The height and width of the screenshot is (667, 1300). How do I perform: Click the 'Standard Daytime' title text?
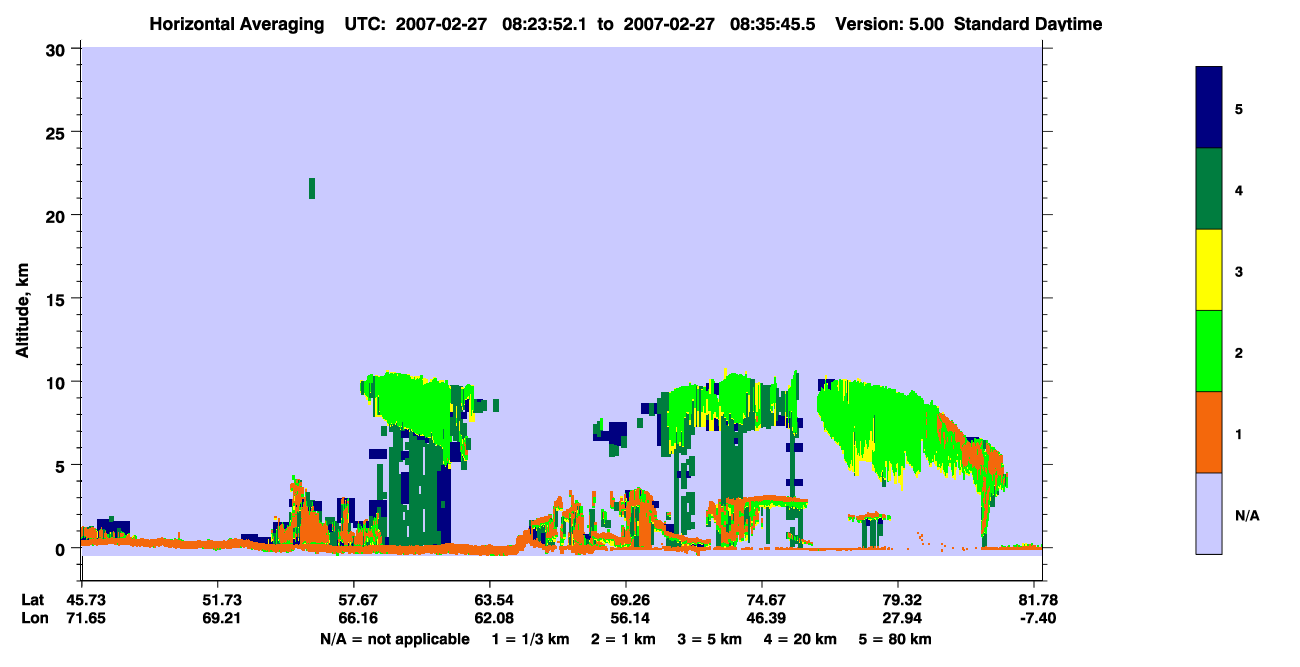1028,24
